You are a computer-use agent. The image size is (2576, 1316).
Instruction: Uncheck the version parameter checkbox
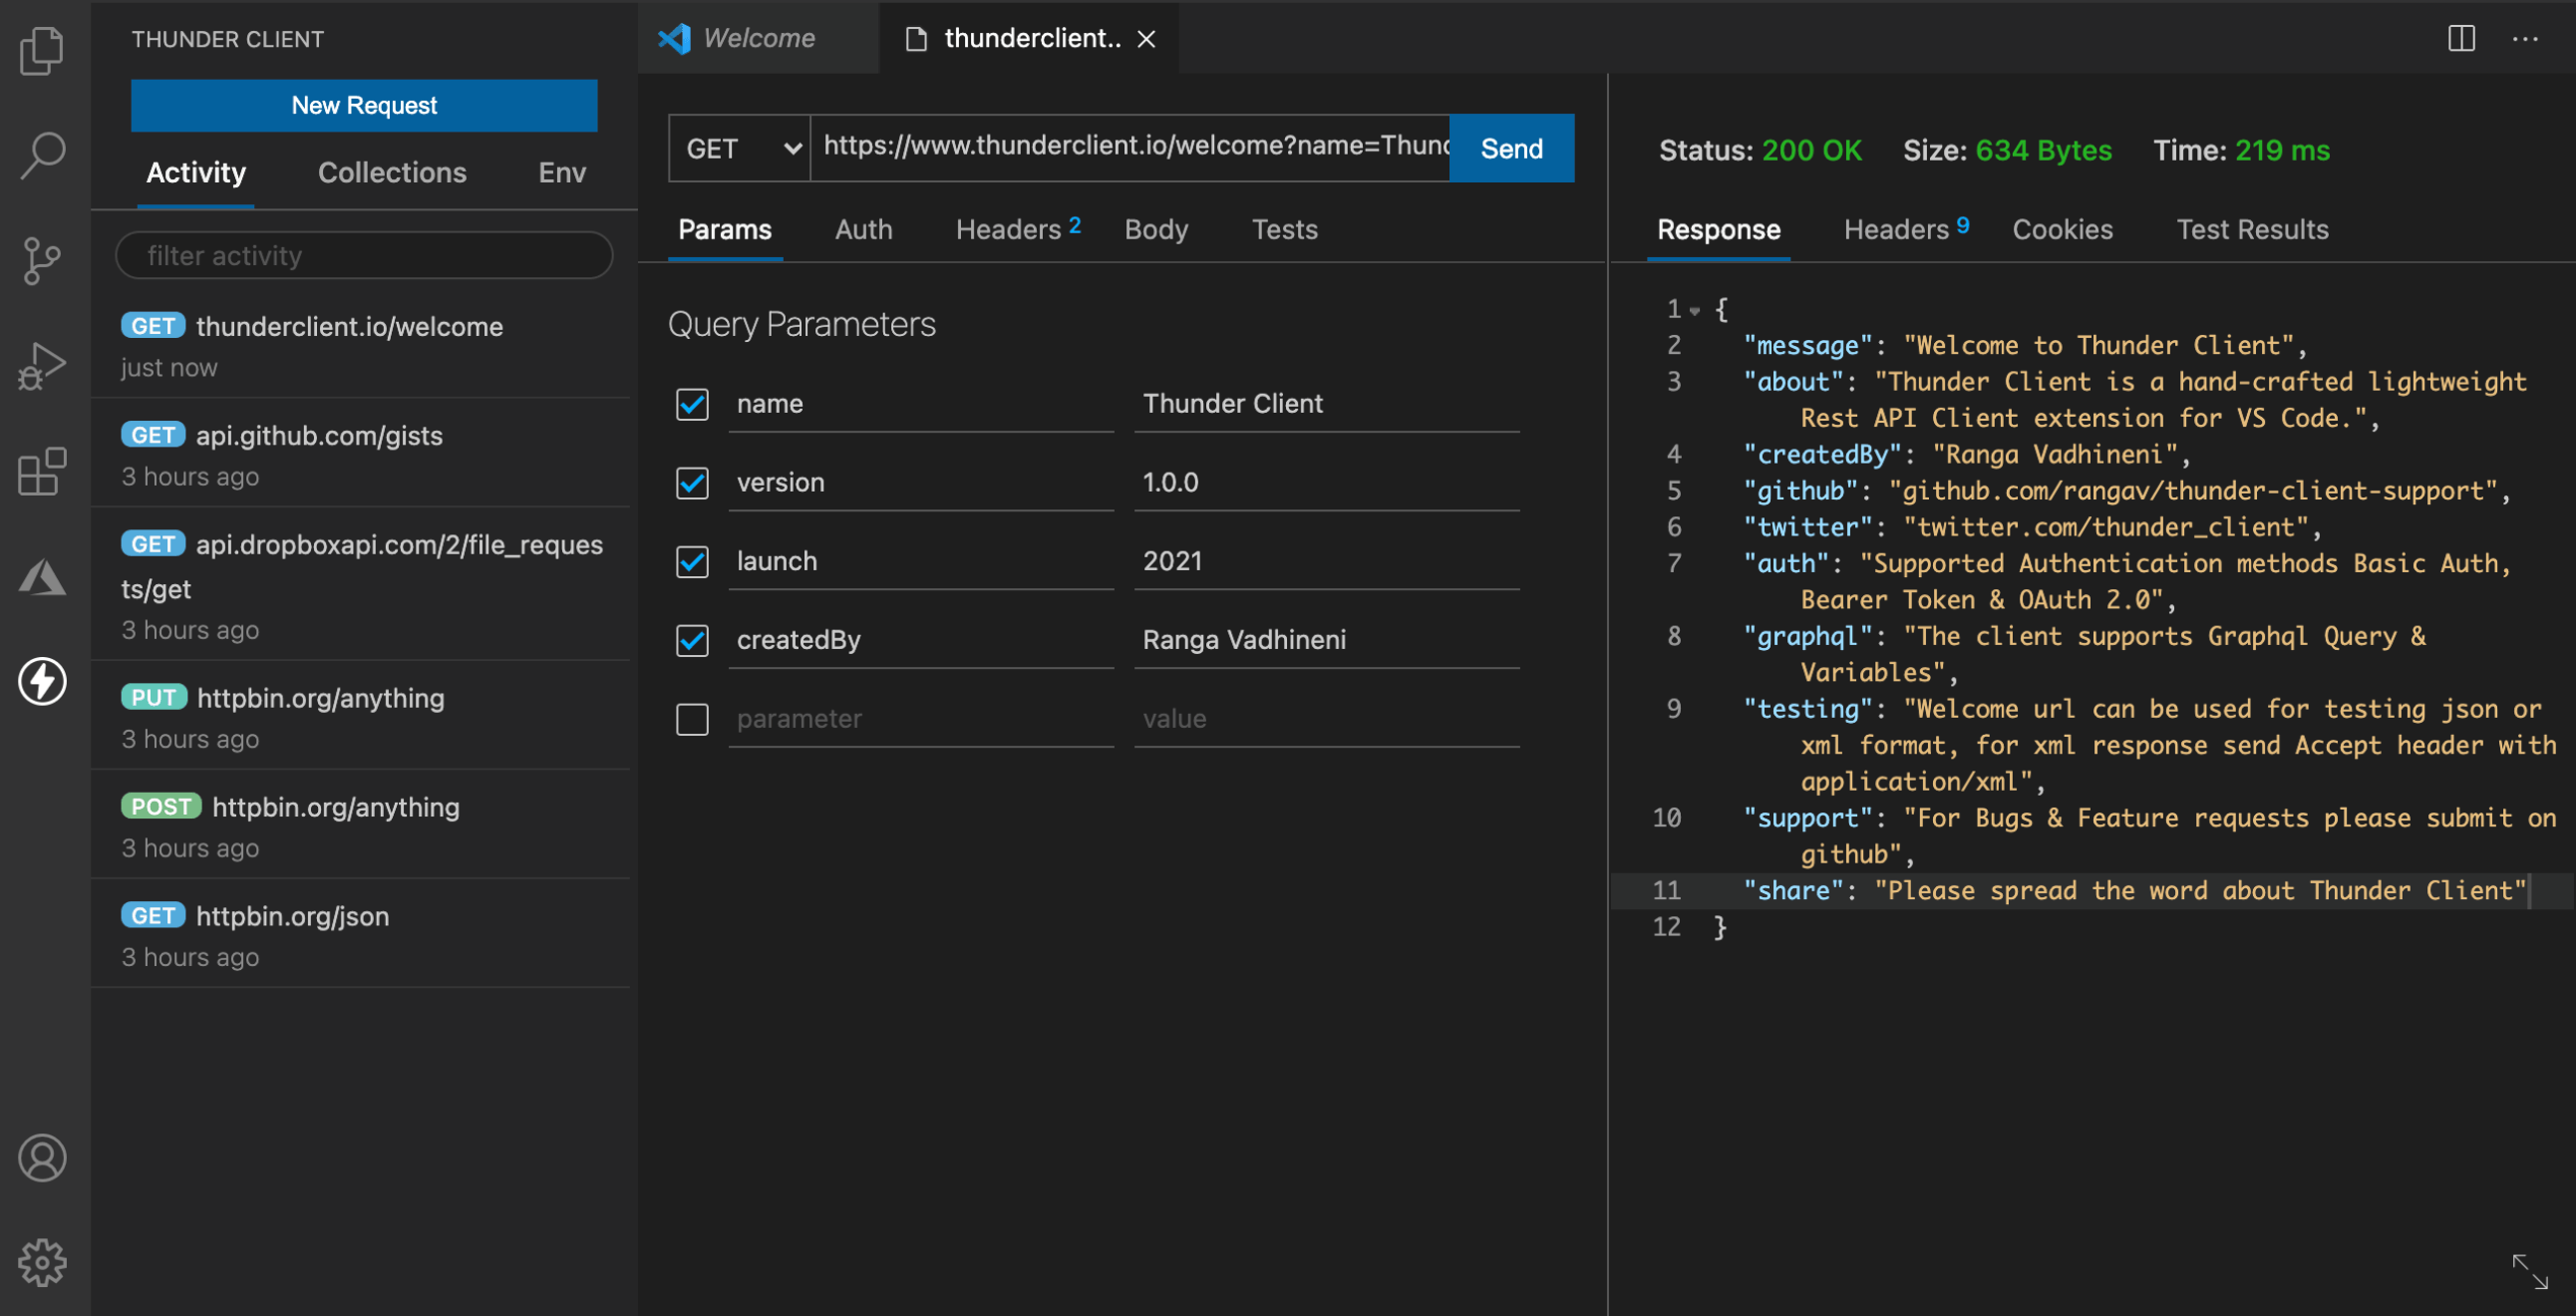tap(692, 483)
